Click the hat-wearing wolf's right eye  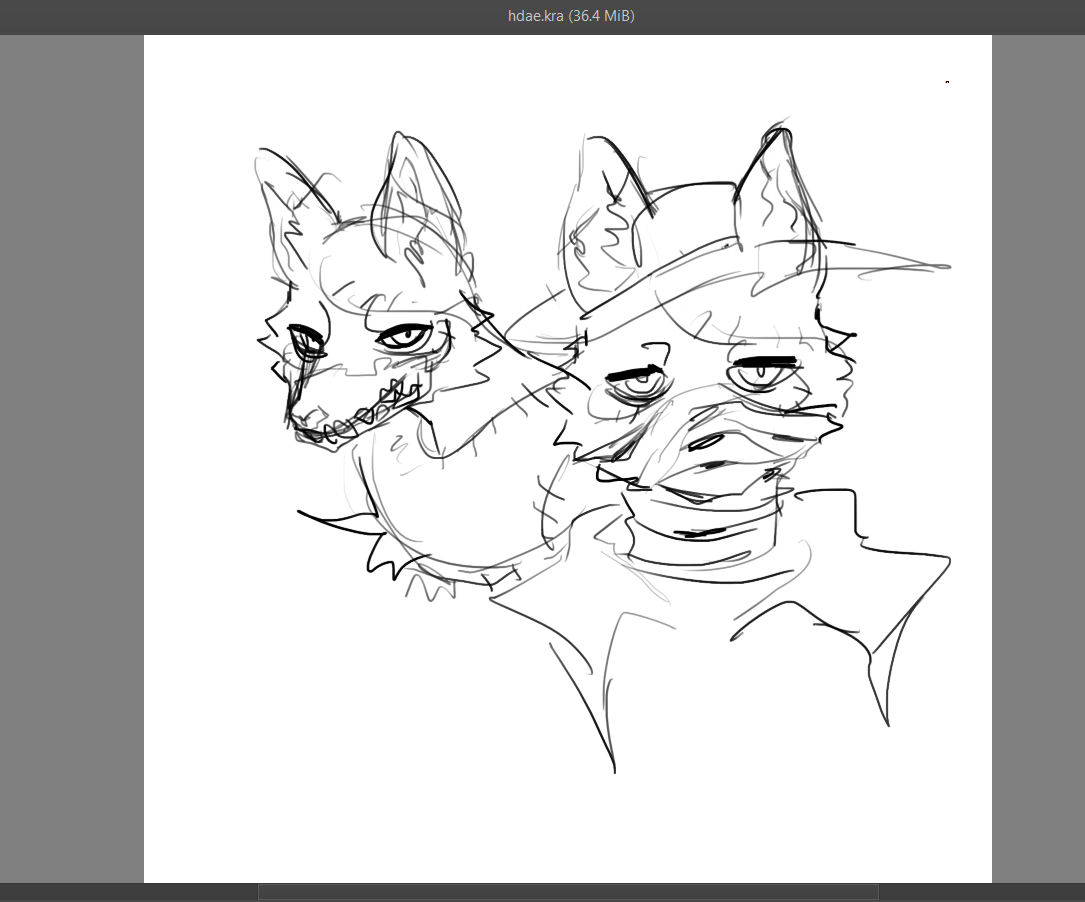click(765, 373)
